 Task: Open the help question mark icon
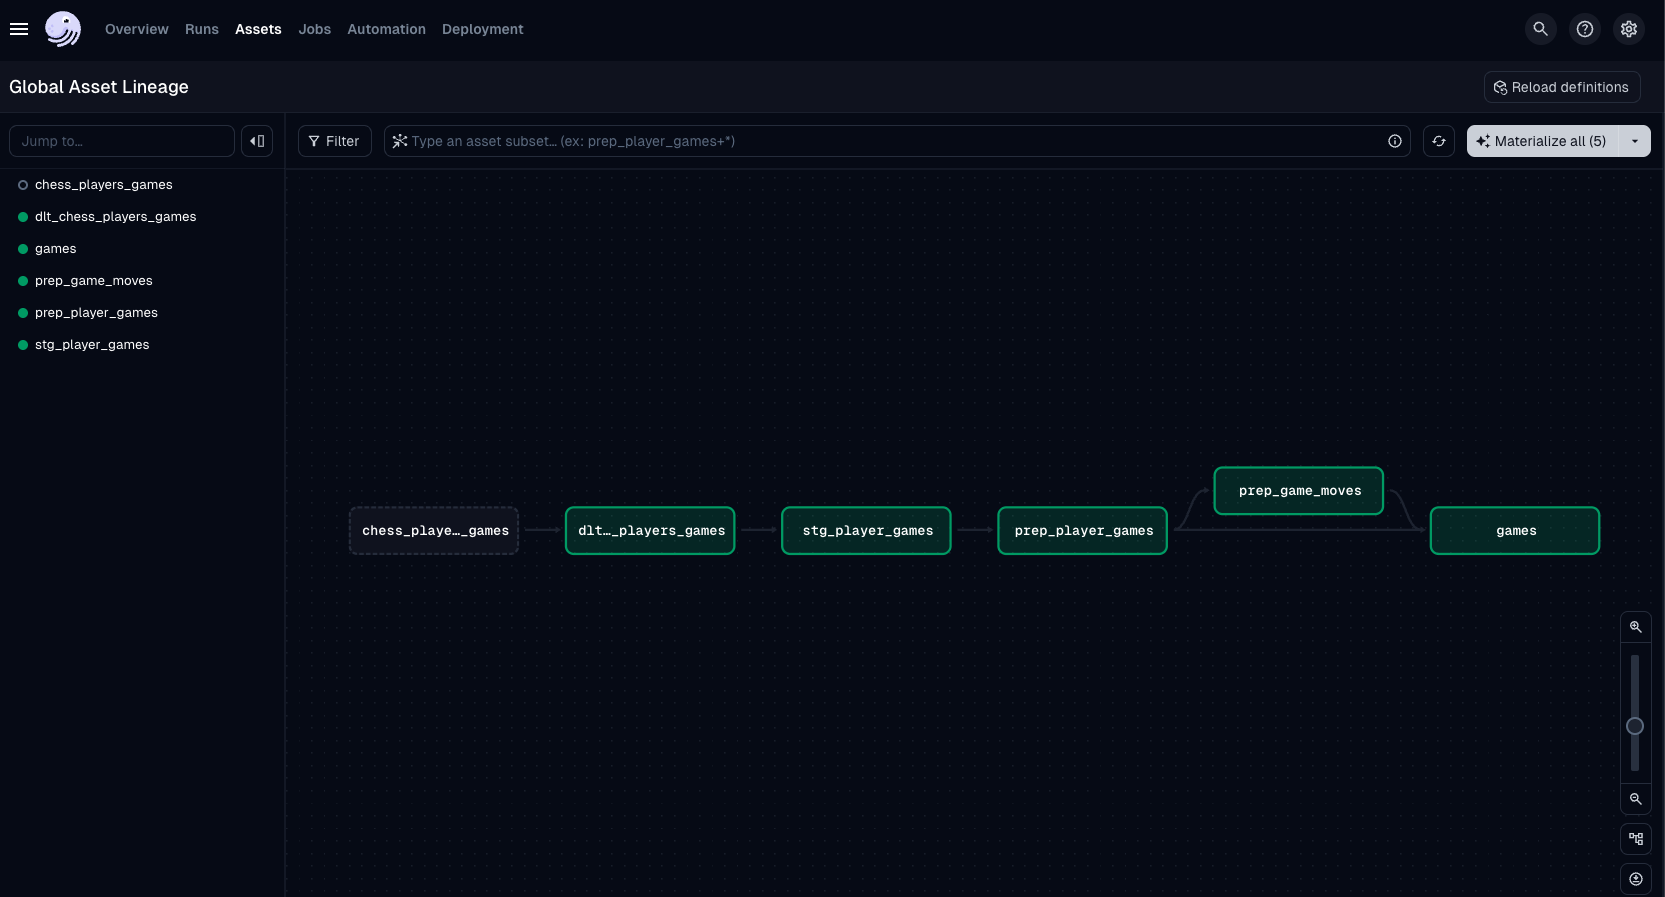tap(1585, 29)
